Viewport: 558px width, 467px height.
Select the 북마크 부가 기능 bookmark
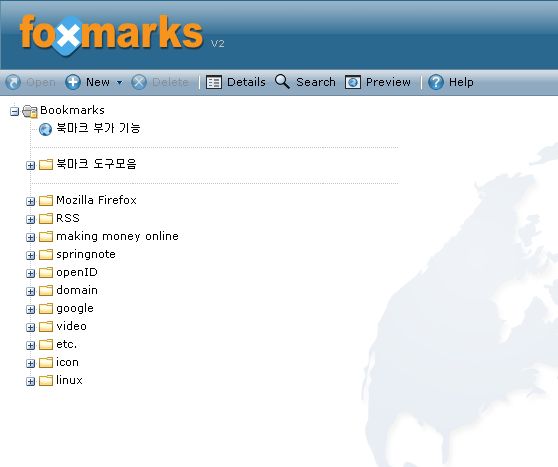click(98, 128)
